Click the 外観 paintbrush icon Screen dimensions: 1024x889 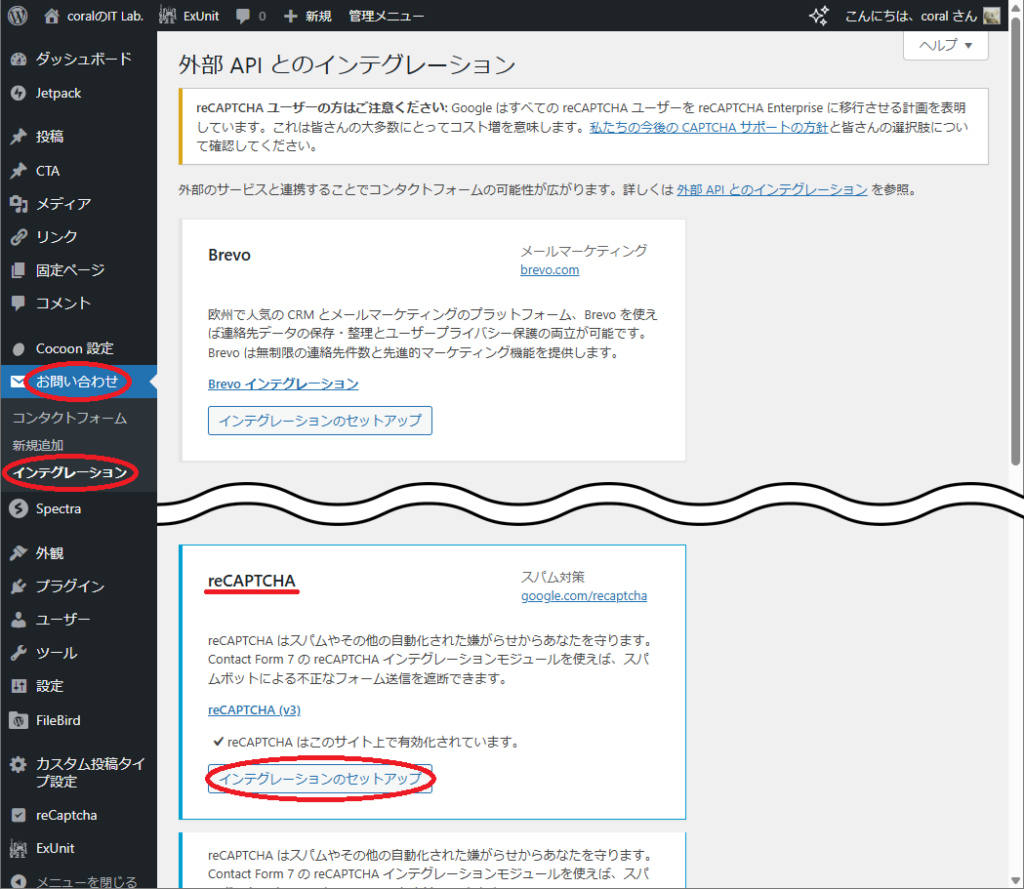click(x=18, y=553)
